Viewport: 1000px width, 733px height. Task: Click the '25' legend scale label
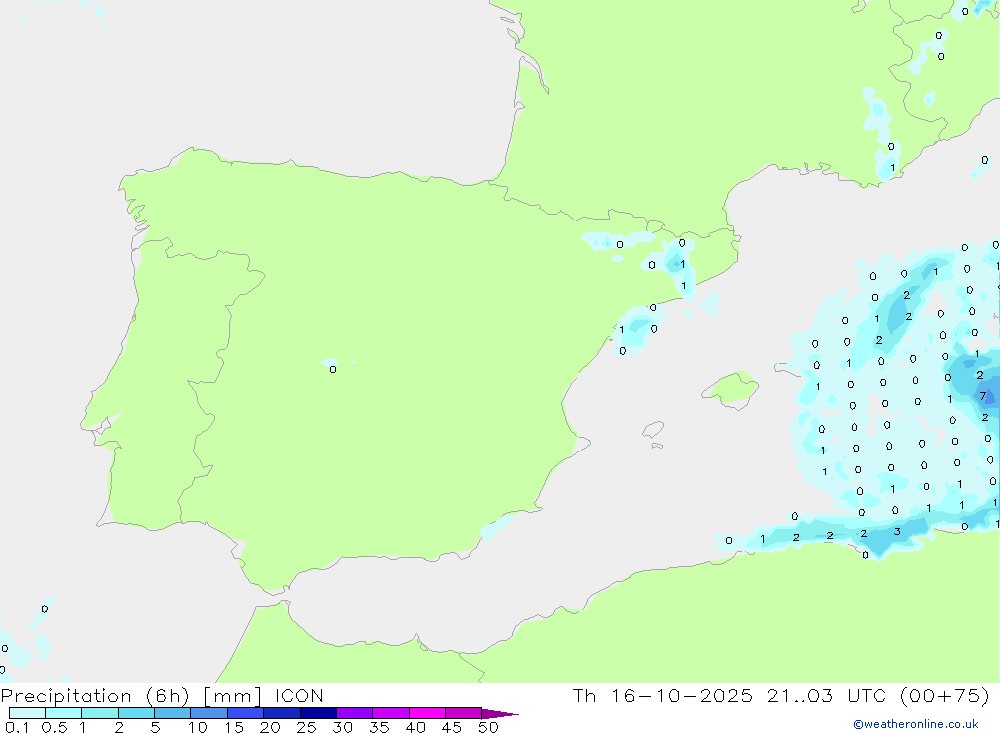coord(307,727)
